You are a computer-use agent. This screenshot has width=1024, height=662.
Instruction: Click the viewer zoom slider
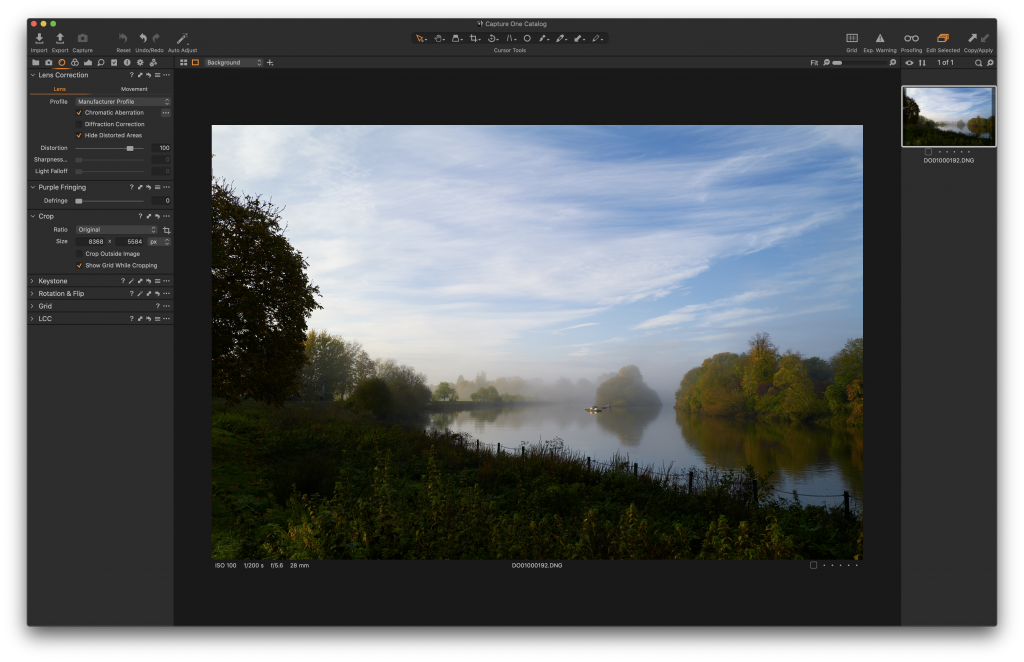tap(860, 63)
